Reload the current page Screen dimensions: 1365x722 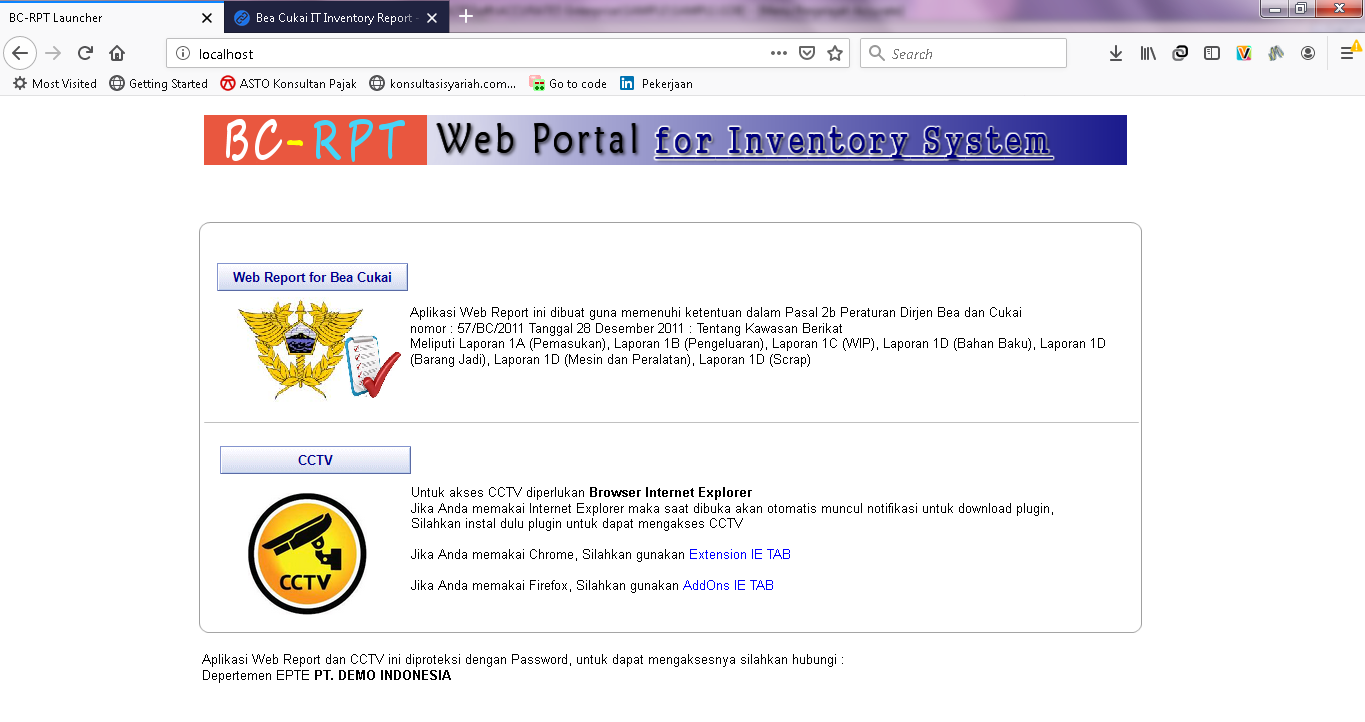click(x=84, y=53)
